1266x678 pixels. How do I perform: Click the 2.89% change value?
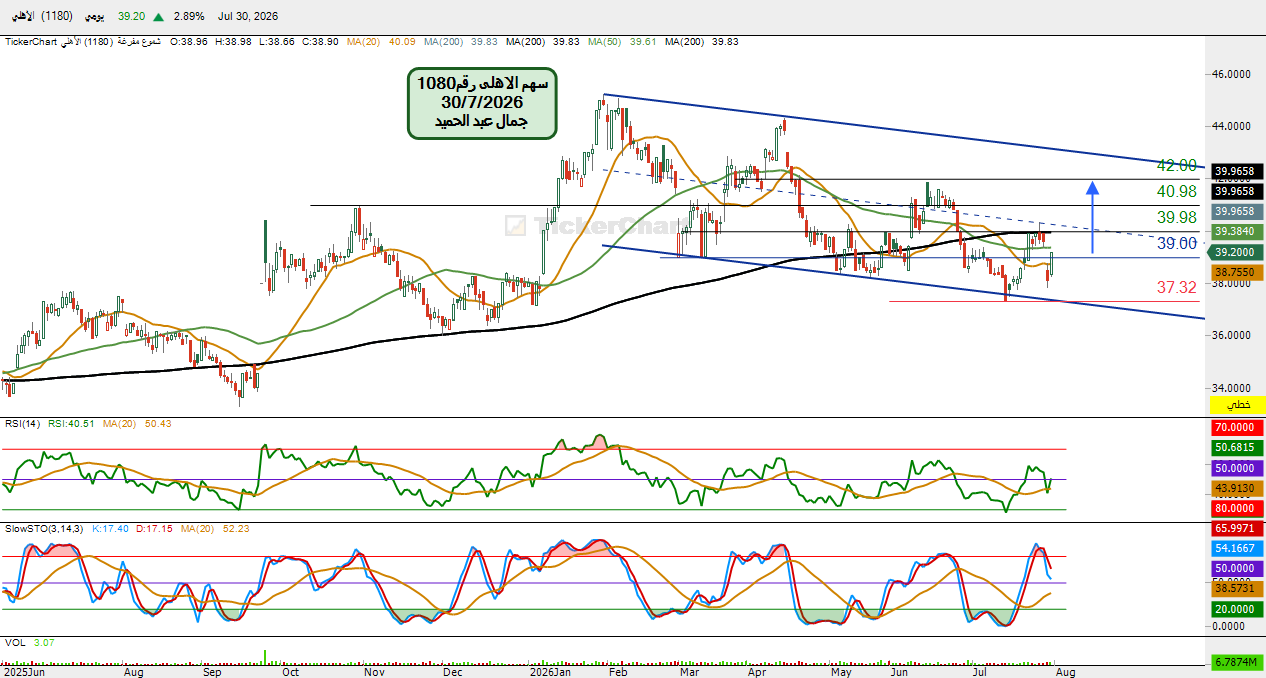click(188, 17)
